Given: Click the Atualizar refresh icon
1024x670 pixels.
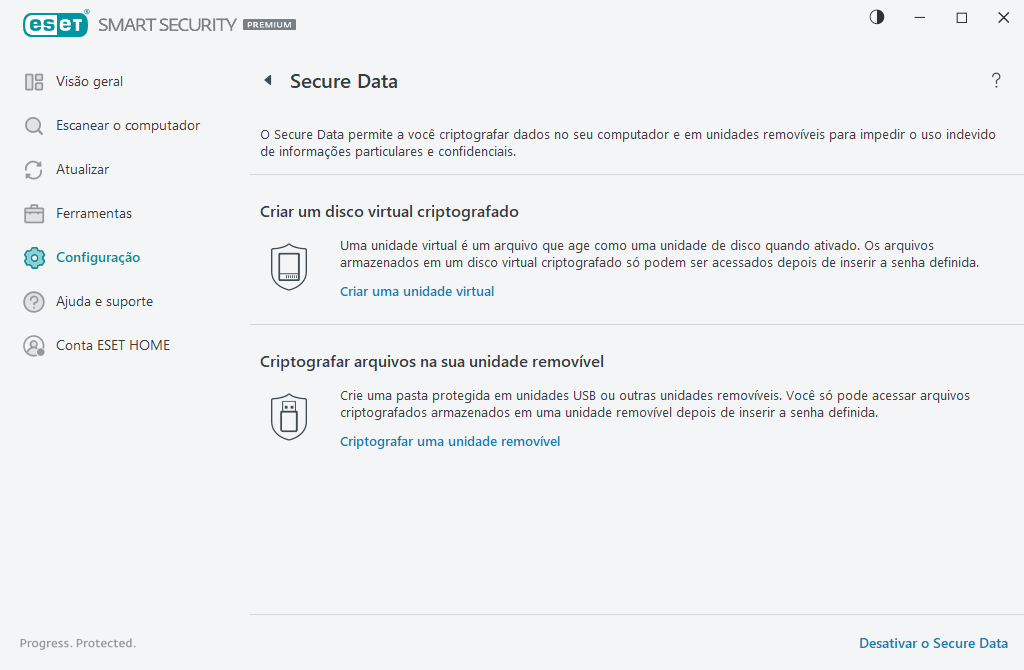Looking at the screenshot, I should click(33, 169).
